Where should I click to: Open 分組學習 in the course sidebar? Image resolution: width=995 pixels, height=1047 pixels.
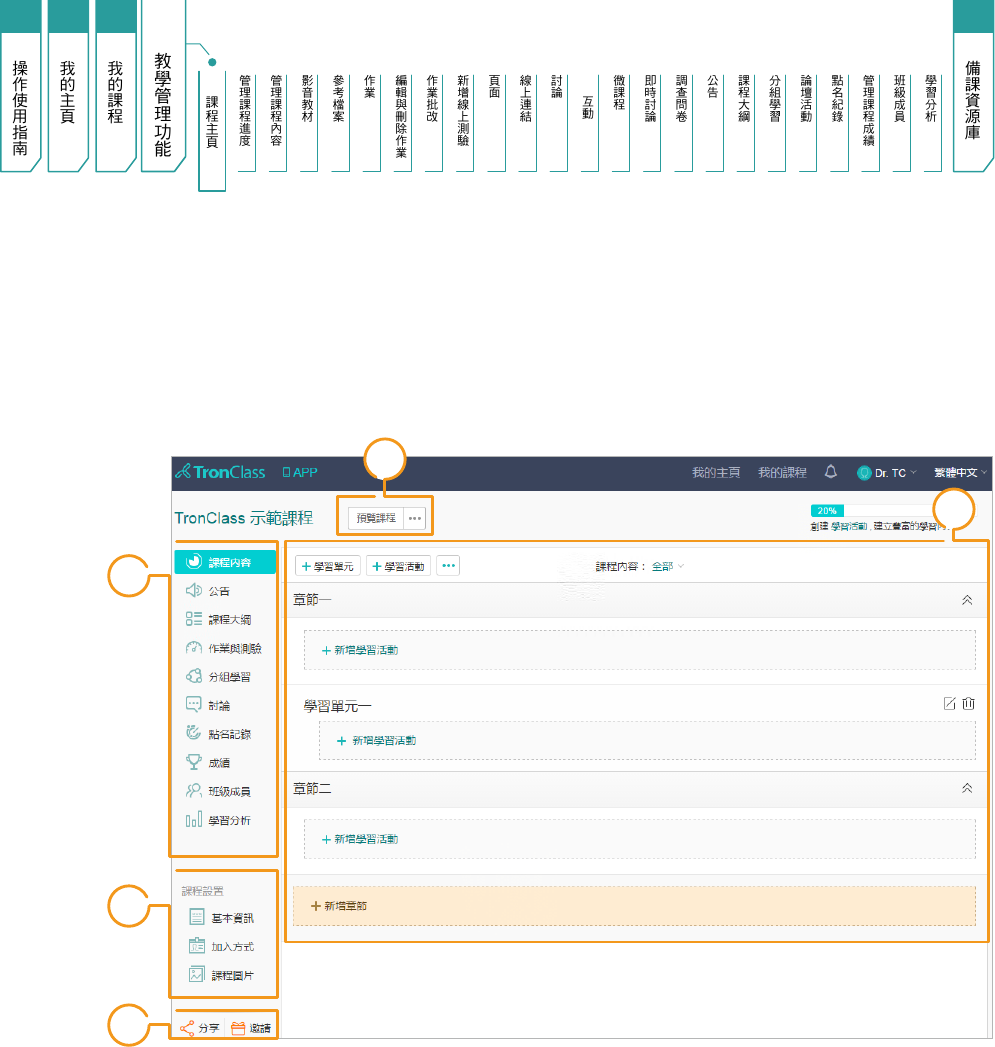(x=218, y=677)
